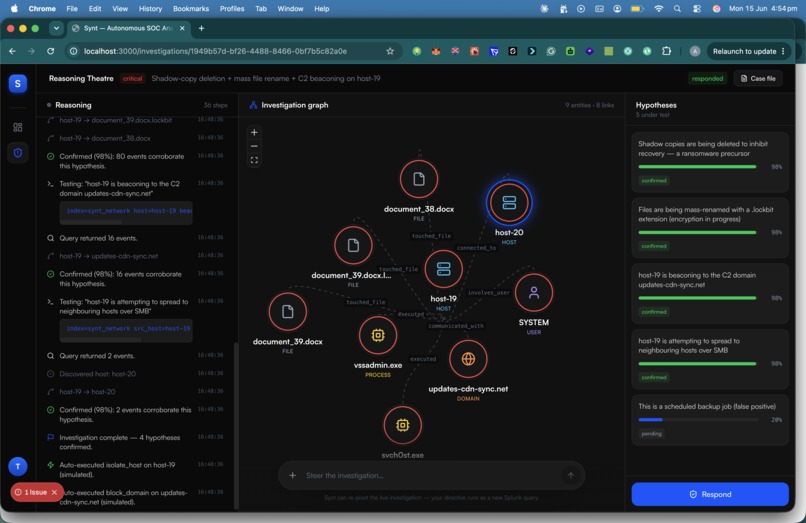The width and height of the screenshot is (806, 523).
Task: Click the responded status badge
Action: pos(707,78)
